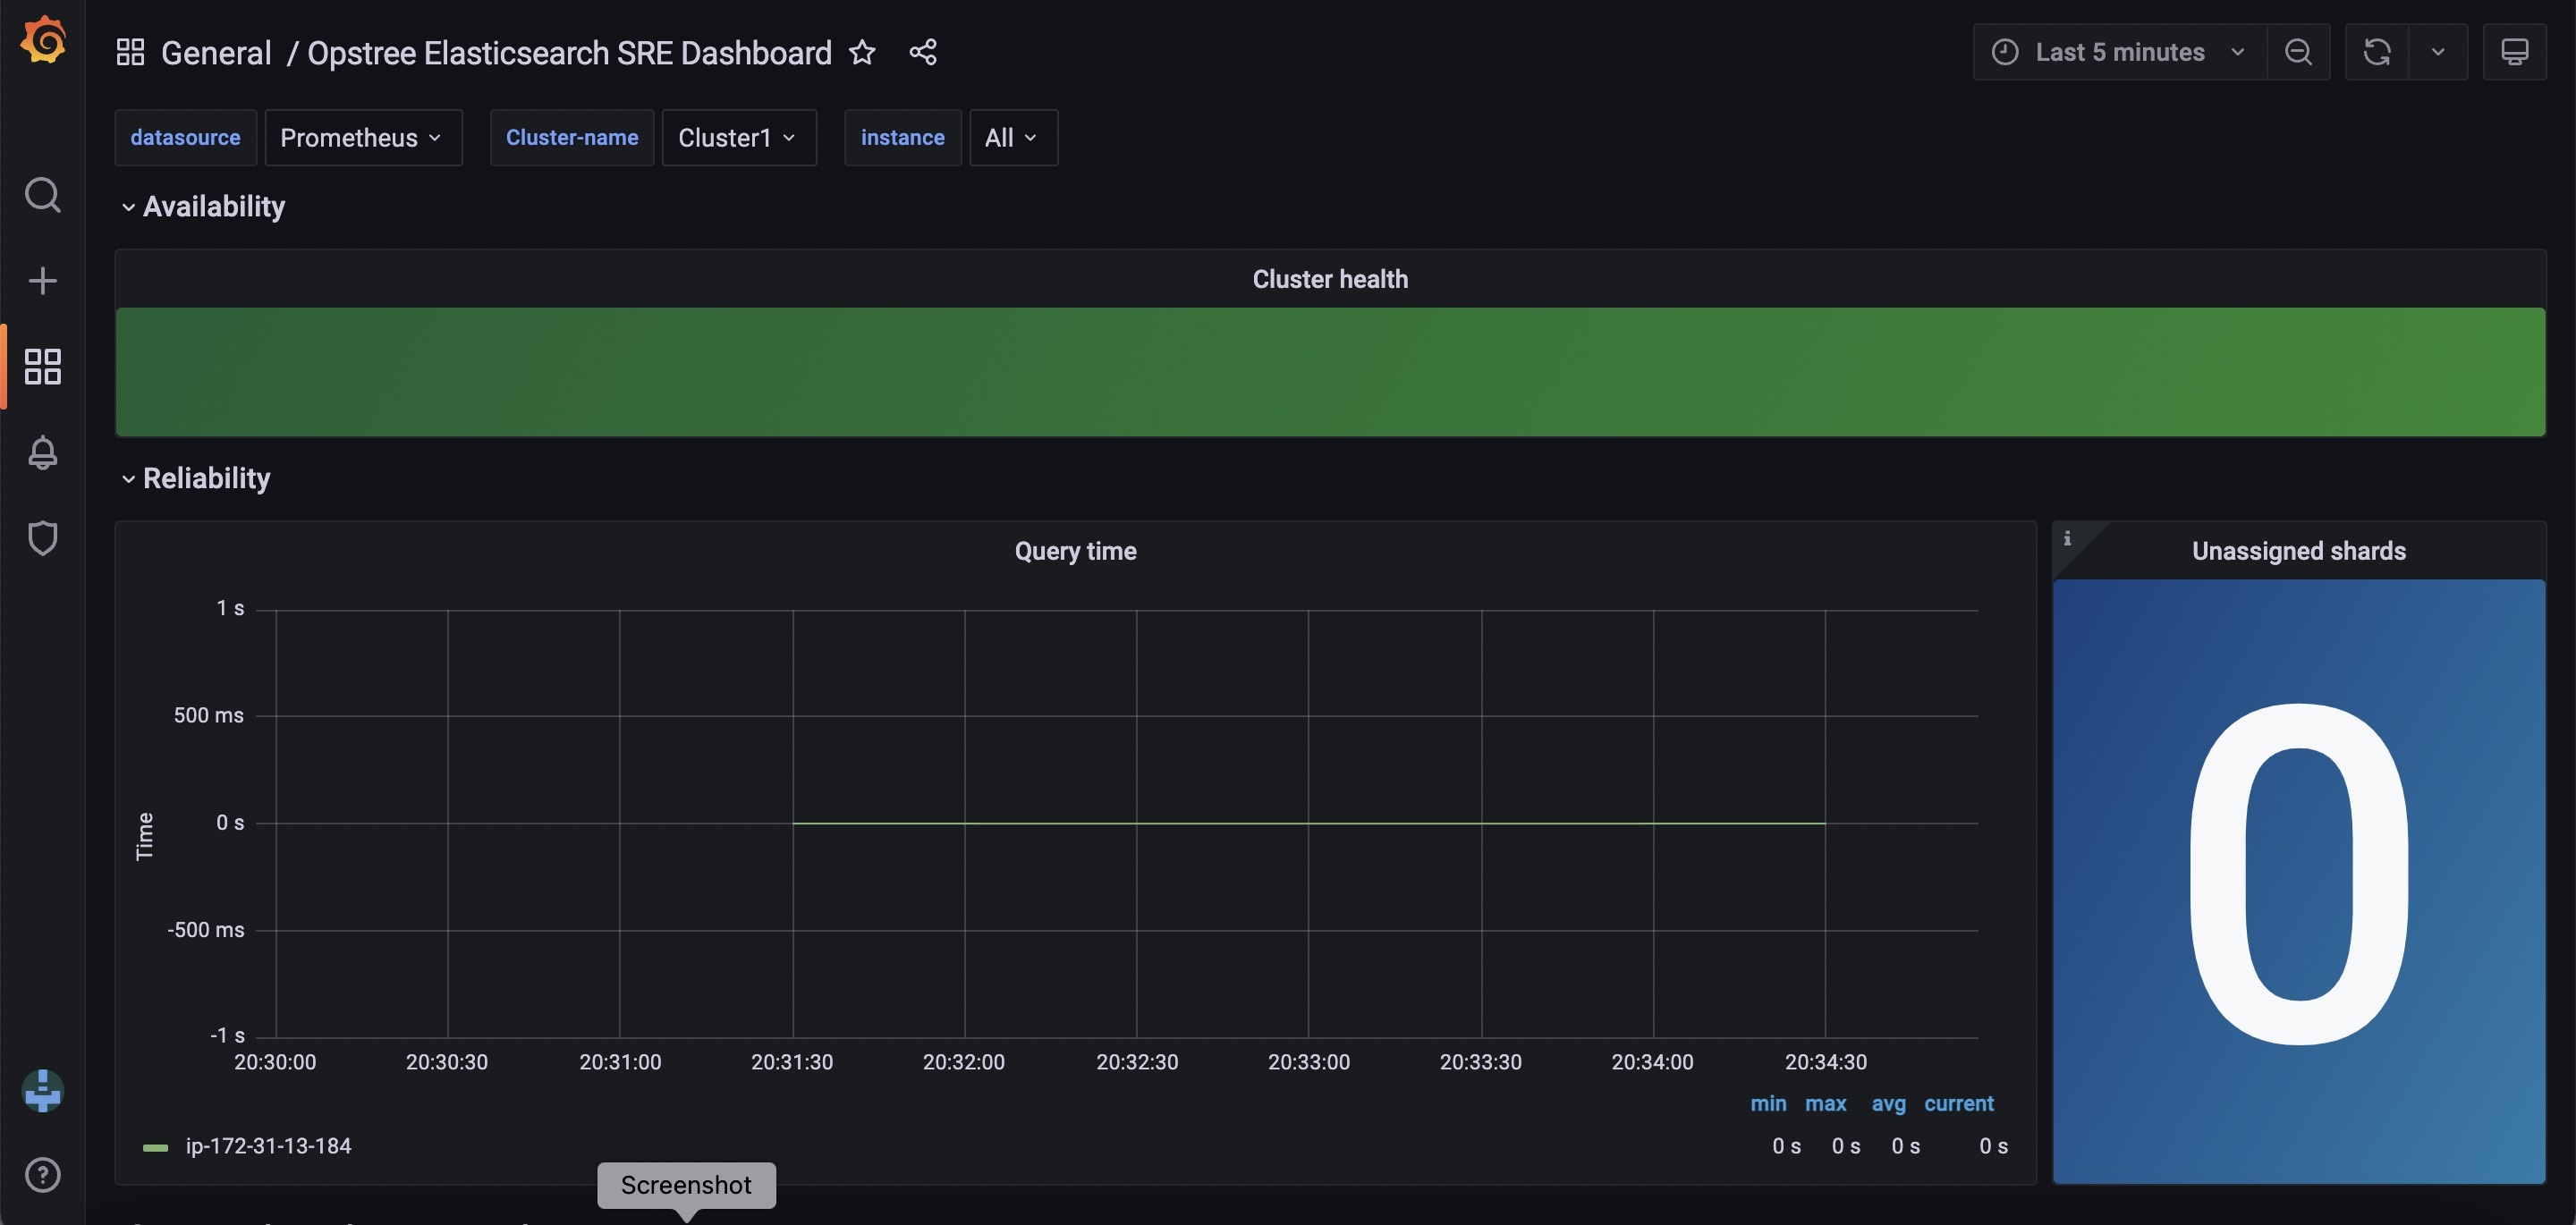Screen dimensions: 2576x1225
Task: Click the General folder breadcrumb link
Action: (216, 53)
